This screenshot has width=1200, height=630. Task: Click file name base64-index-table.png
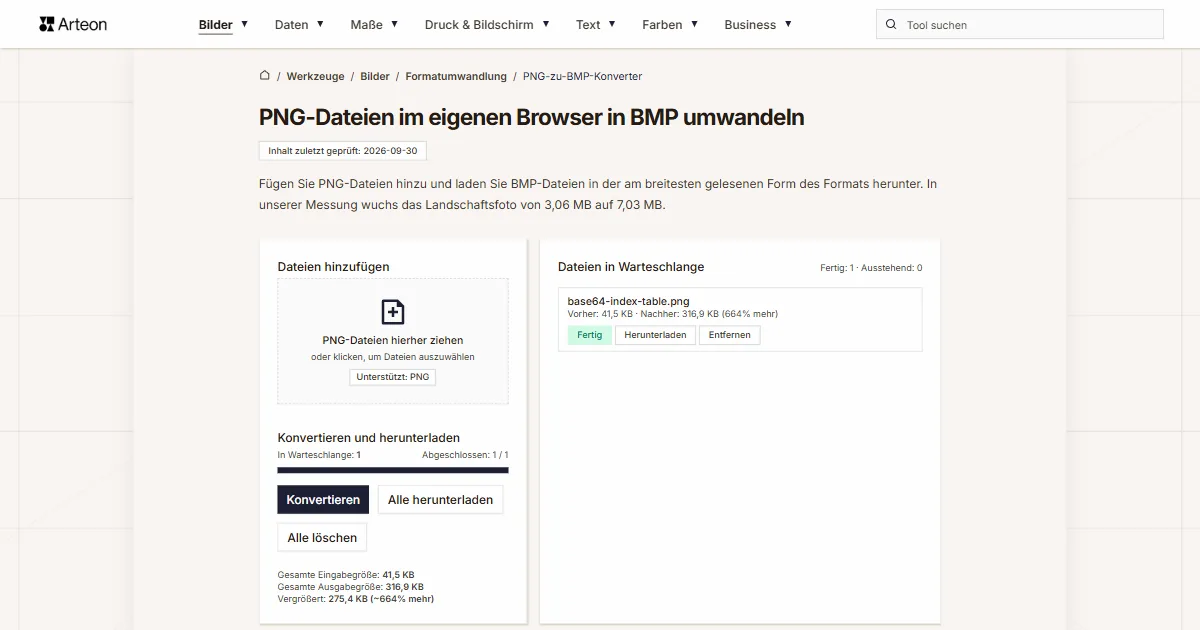(x=628, y=301)
